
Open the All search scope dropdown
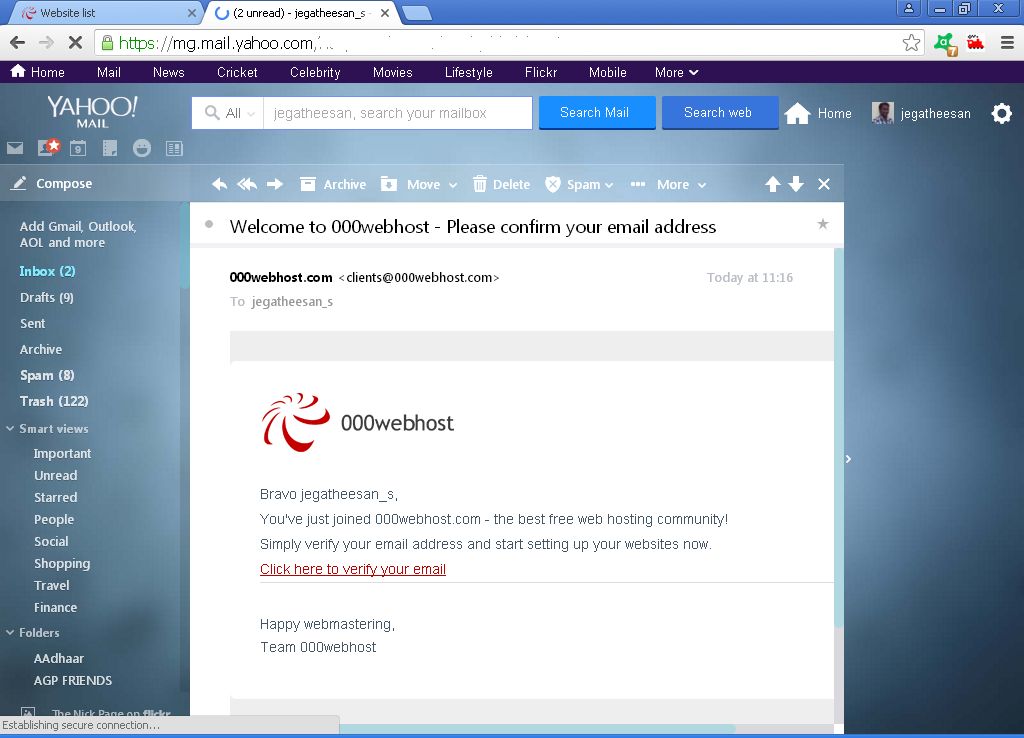[x=229, y=113]
